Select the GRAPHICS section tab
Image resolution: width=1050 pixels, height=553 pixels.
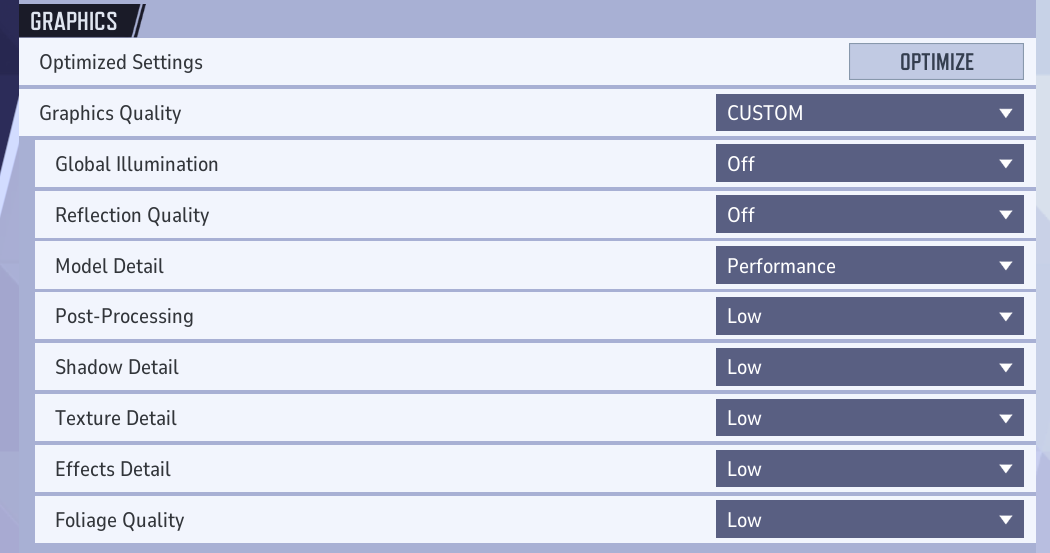76,21
